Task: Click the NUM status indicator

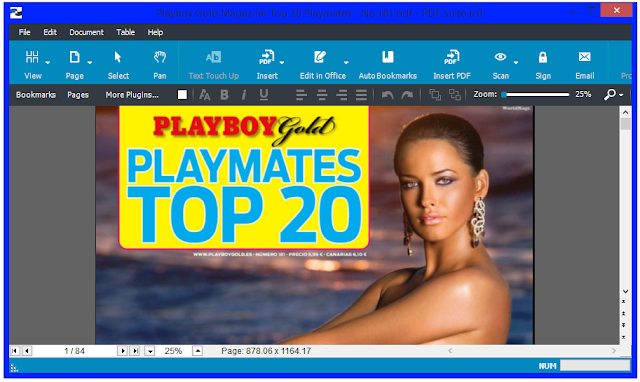Action: point(547,366)
